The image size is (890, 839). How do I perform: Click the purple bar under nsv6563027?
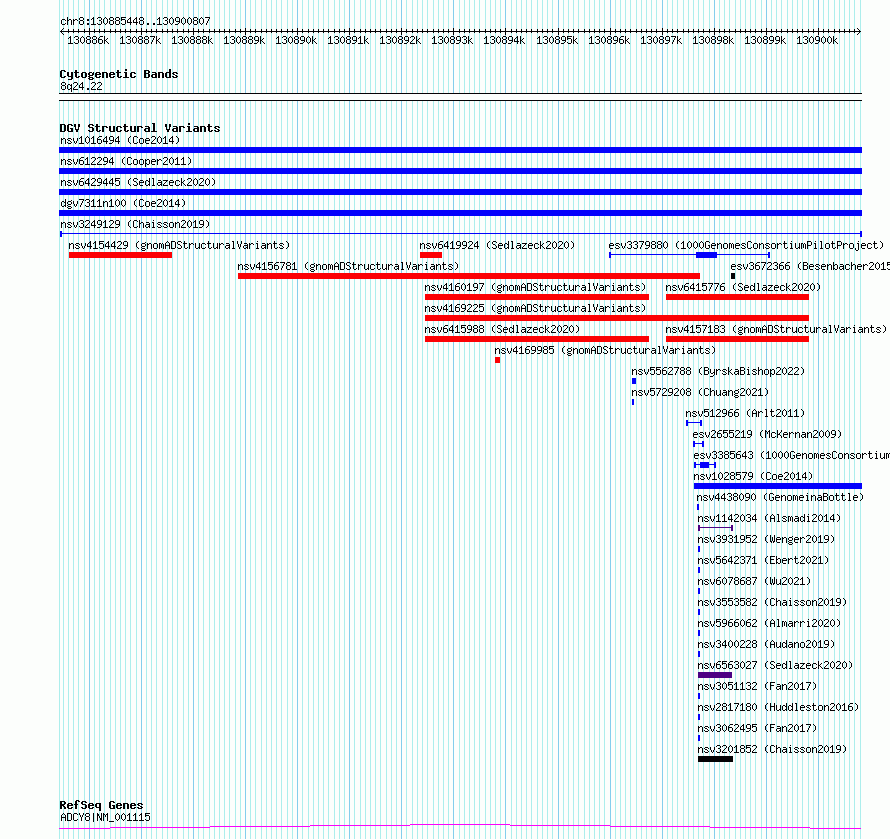(715, 675)
